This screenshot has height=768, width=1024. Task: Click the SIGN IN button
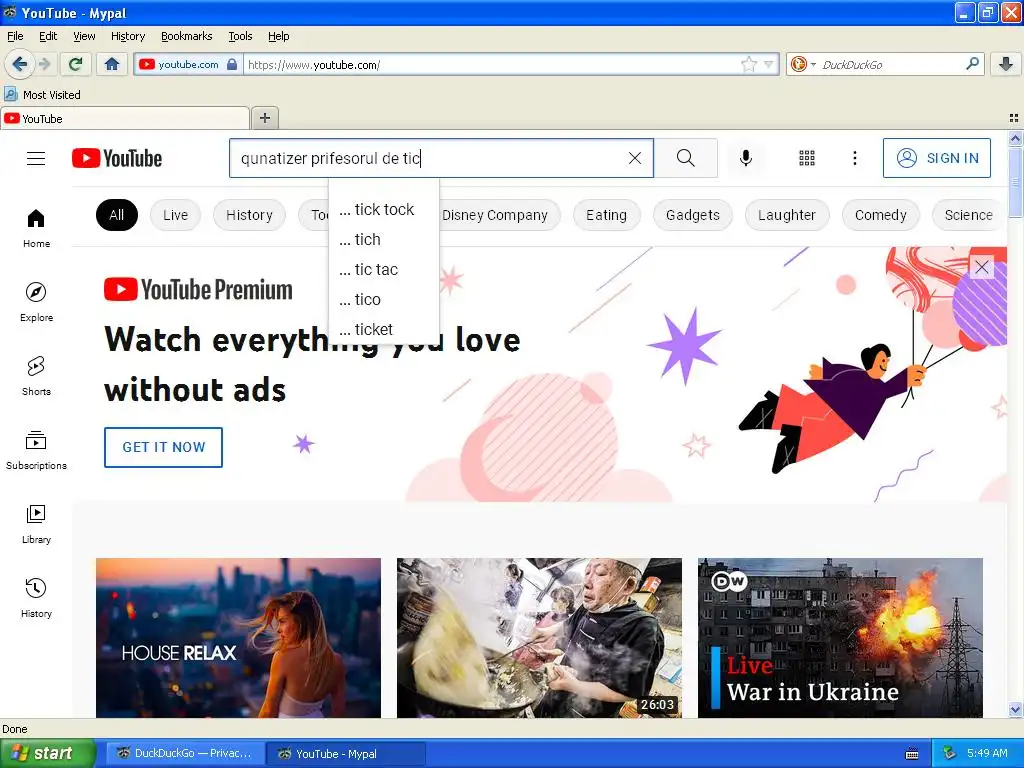[x=936, y=158]
